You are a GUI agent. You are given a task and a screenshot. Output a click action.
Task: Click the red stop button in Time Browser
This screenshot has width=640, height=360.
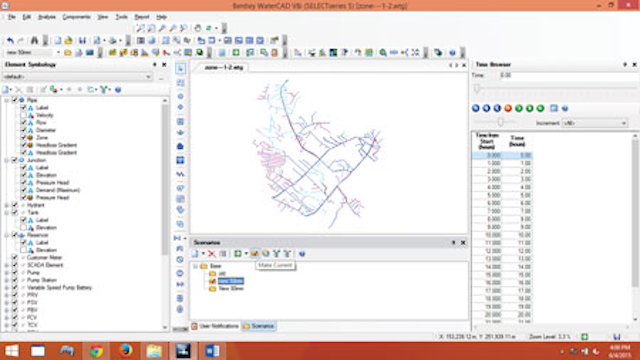point(508,109)
